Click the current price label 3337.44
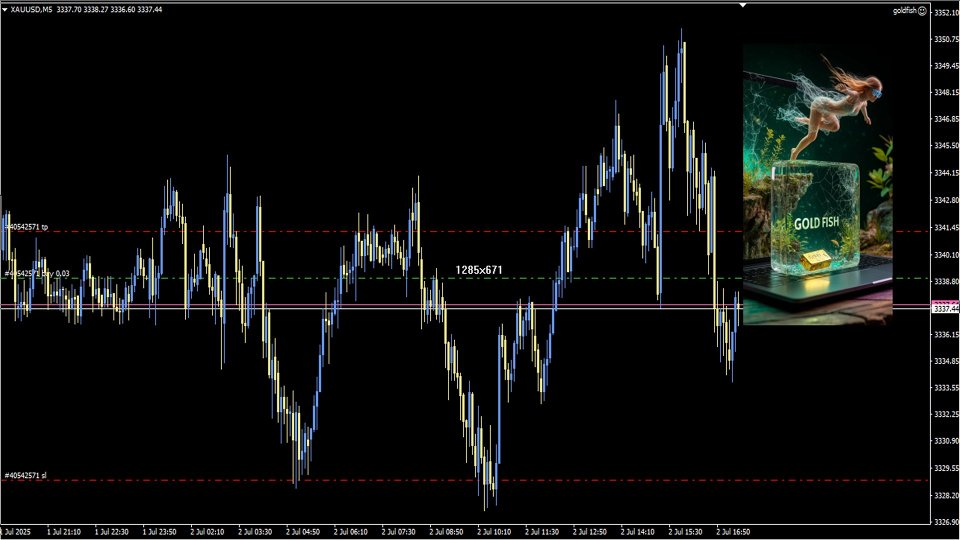 coord(945,309)
